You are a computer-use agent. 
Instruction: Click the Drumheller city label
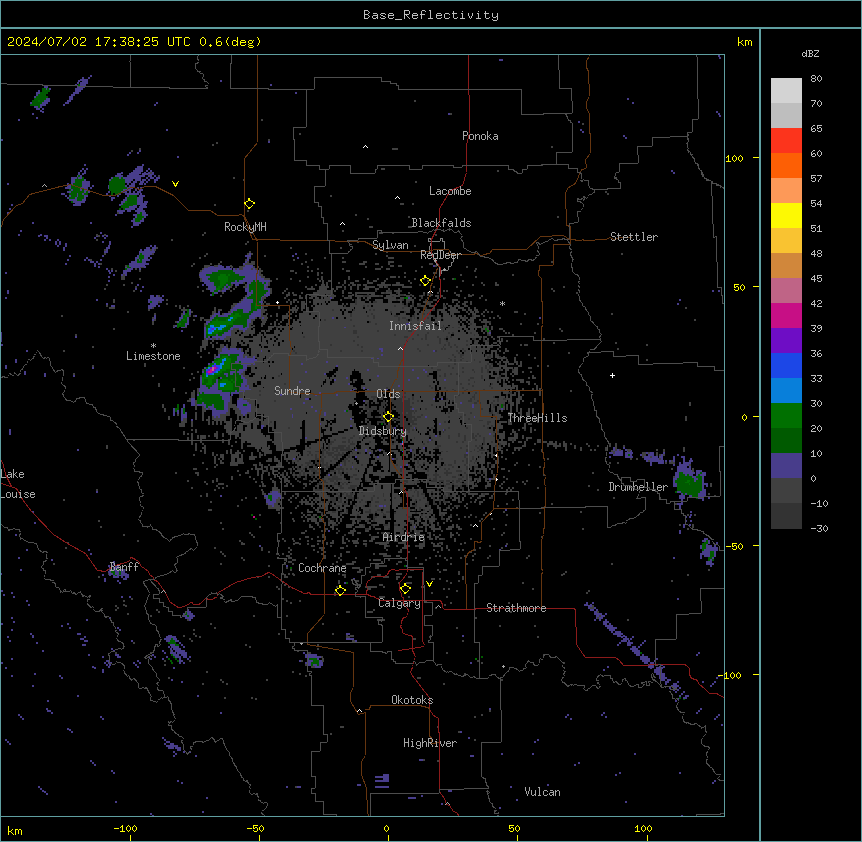coord(638,487)
